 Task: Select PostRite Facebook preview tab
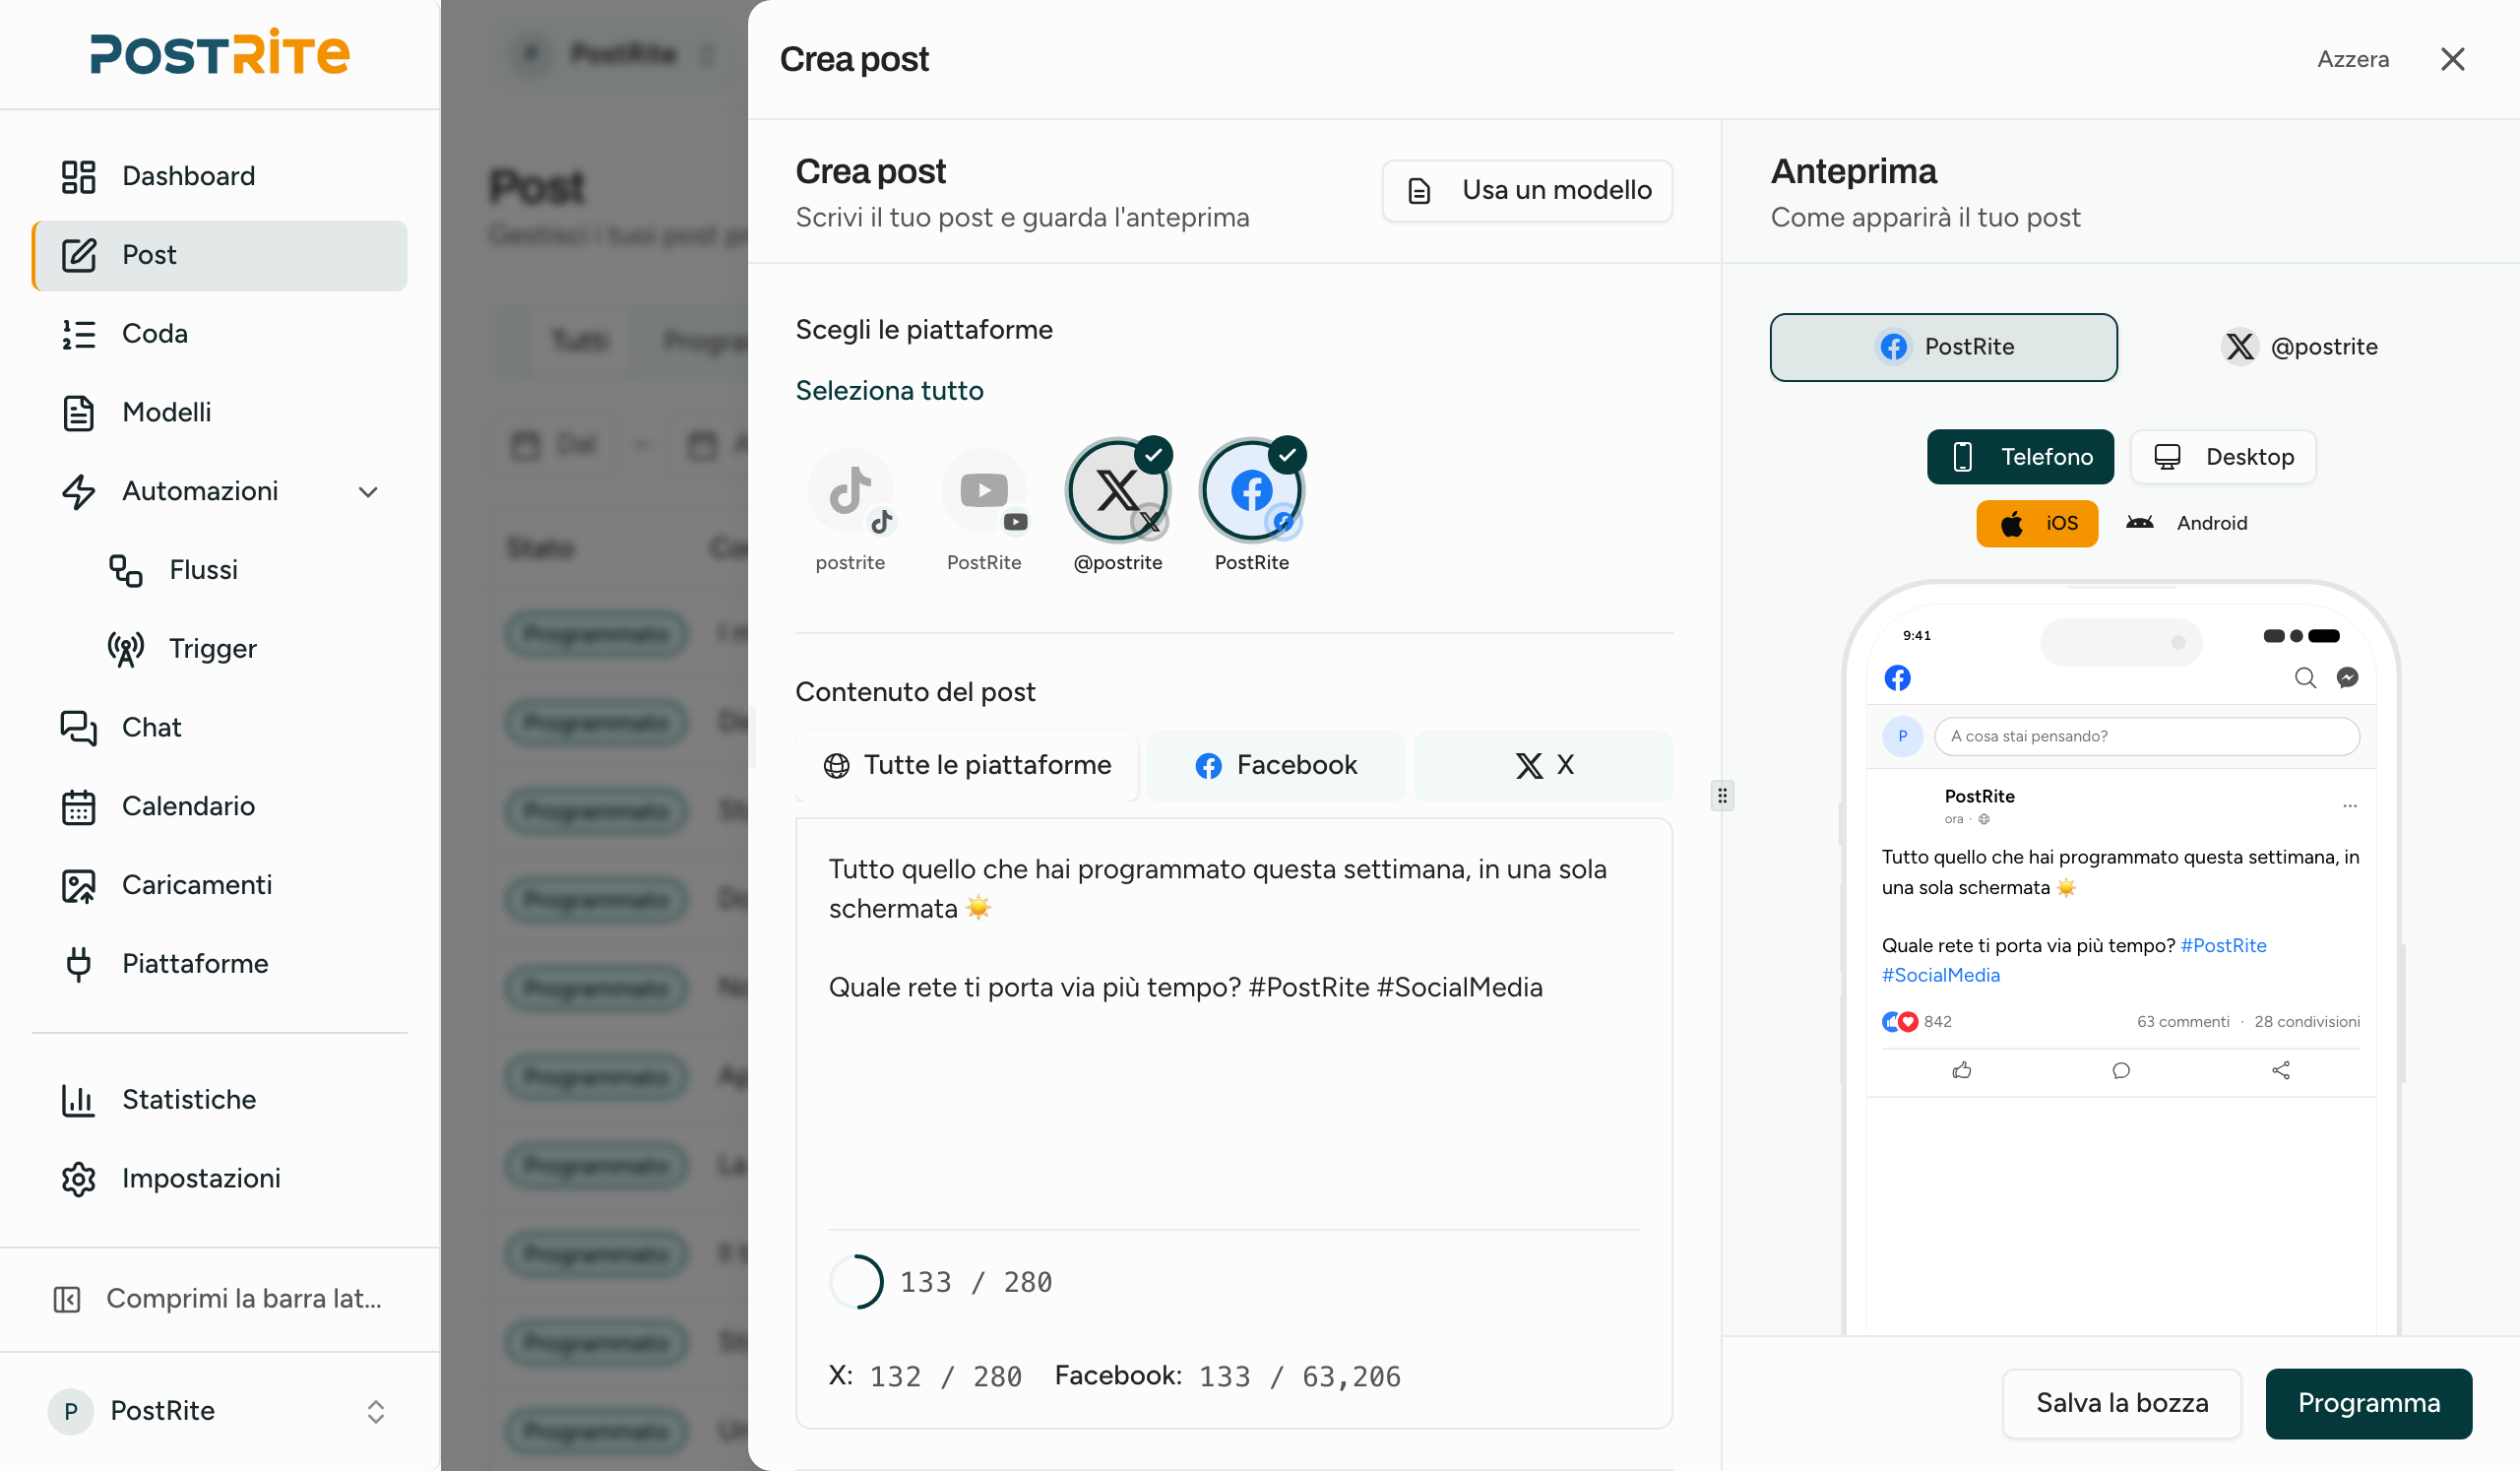point(1943,347)
